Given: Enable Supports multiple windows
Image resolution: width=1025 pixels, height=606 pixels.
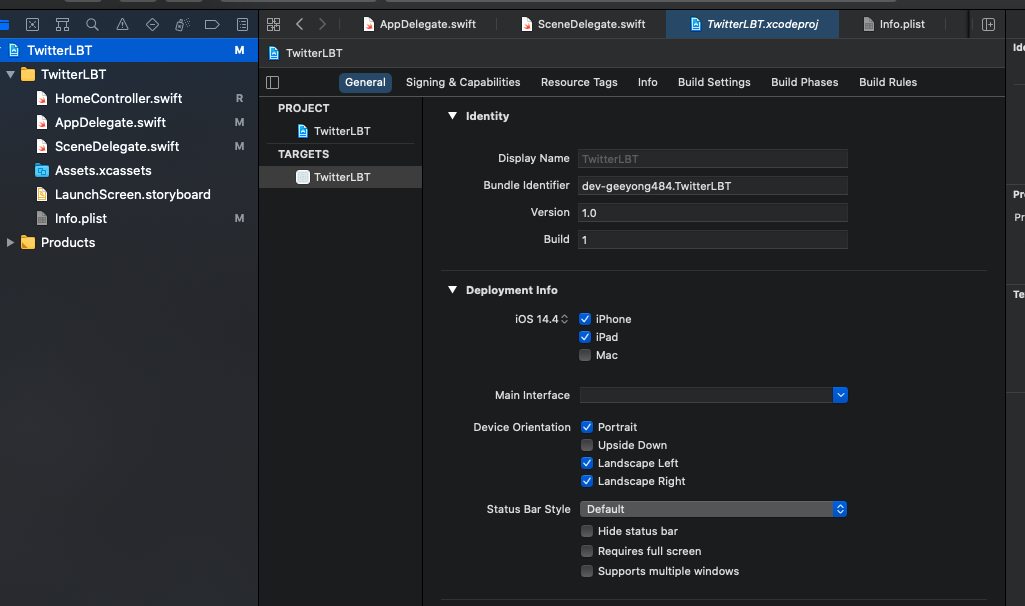Looking at the screenshot, I should pos(587,571).
